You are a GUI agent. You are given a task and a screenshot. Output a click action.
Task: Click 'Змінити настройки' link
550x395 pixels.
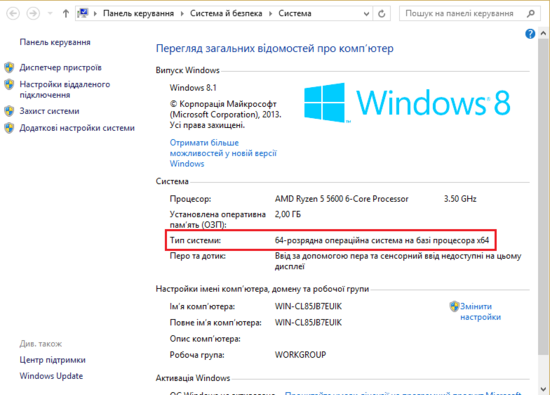481,312
